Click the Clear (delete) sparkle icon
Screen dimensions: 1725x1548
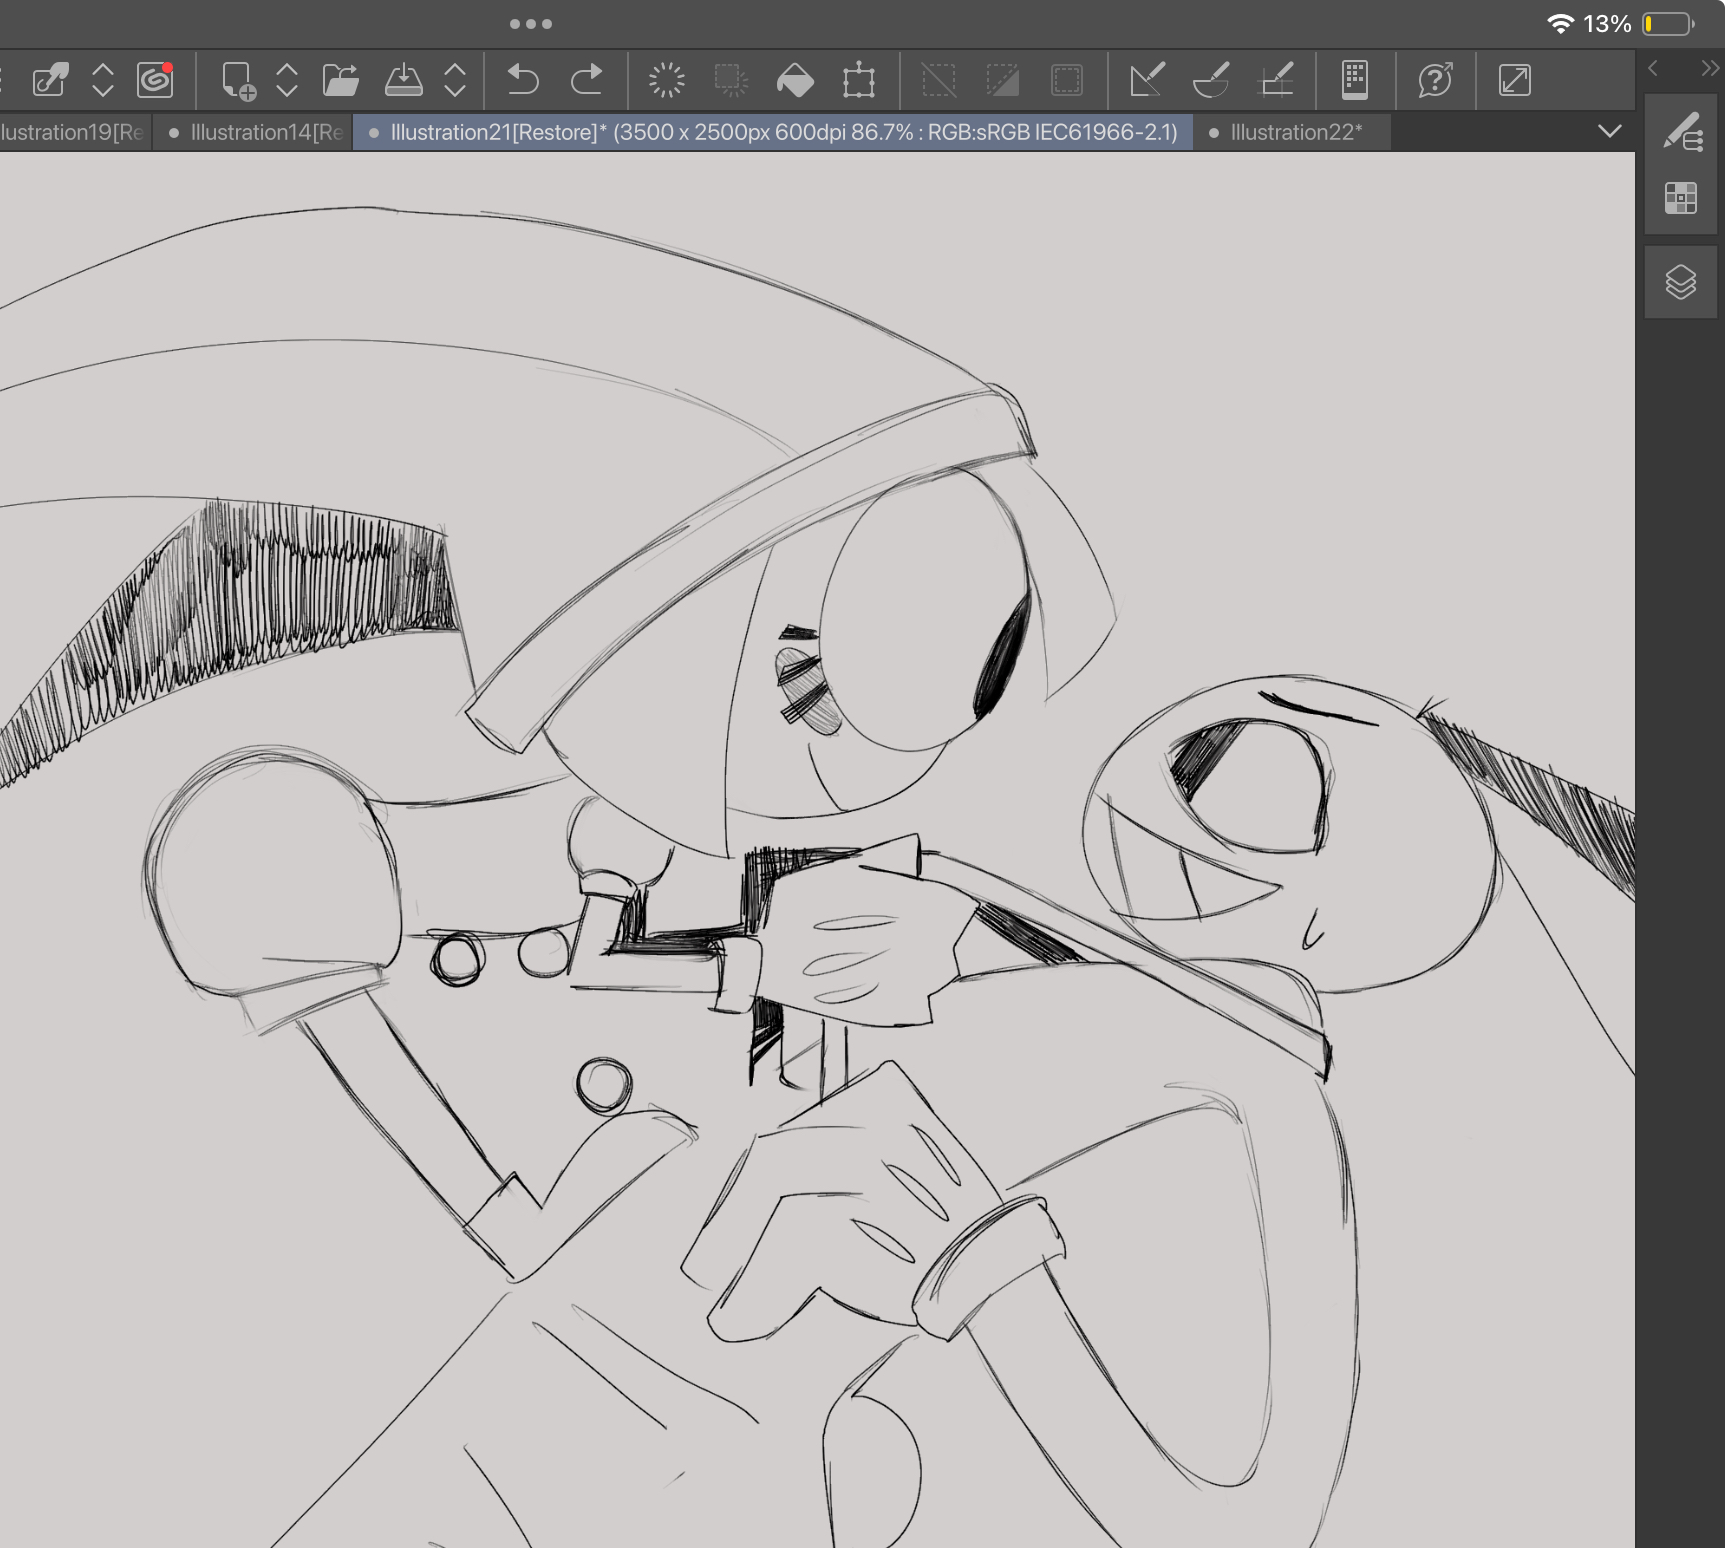pyautogui.click(x=666, y=80)
